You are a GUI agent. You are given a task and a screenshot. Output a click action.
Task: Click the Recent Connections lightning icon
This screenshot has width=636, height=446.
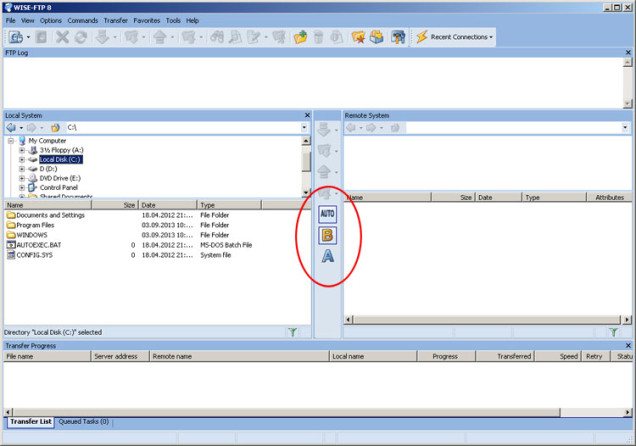[421, 37]
